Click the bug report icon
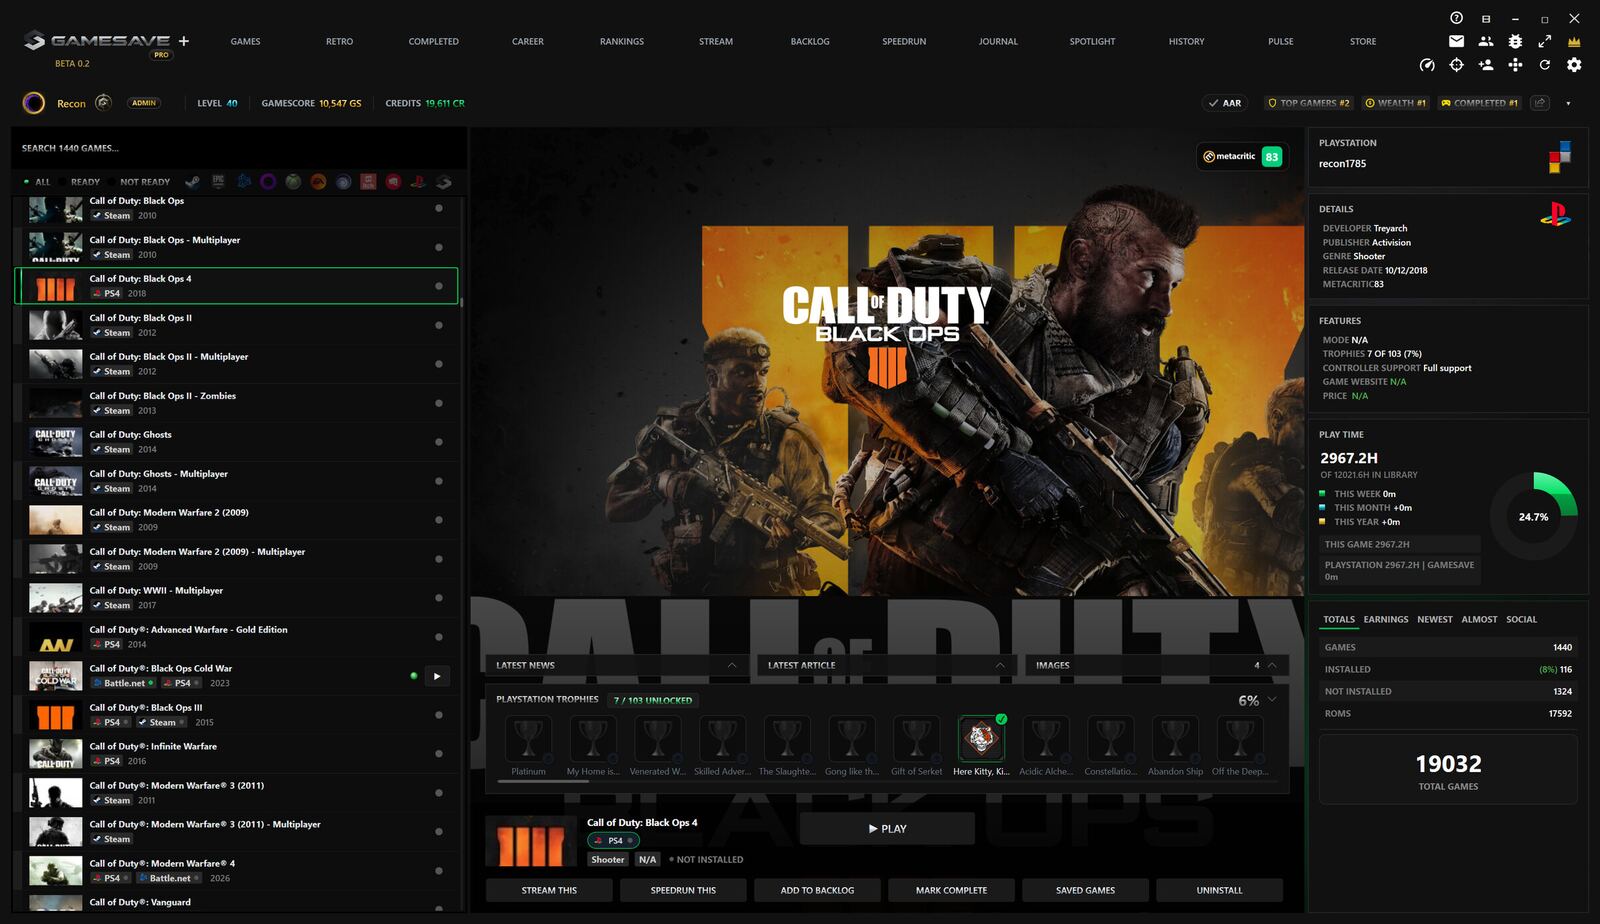This screenshot has height=924, width=1600. pos(1515,41)
